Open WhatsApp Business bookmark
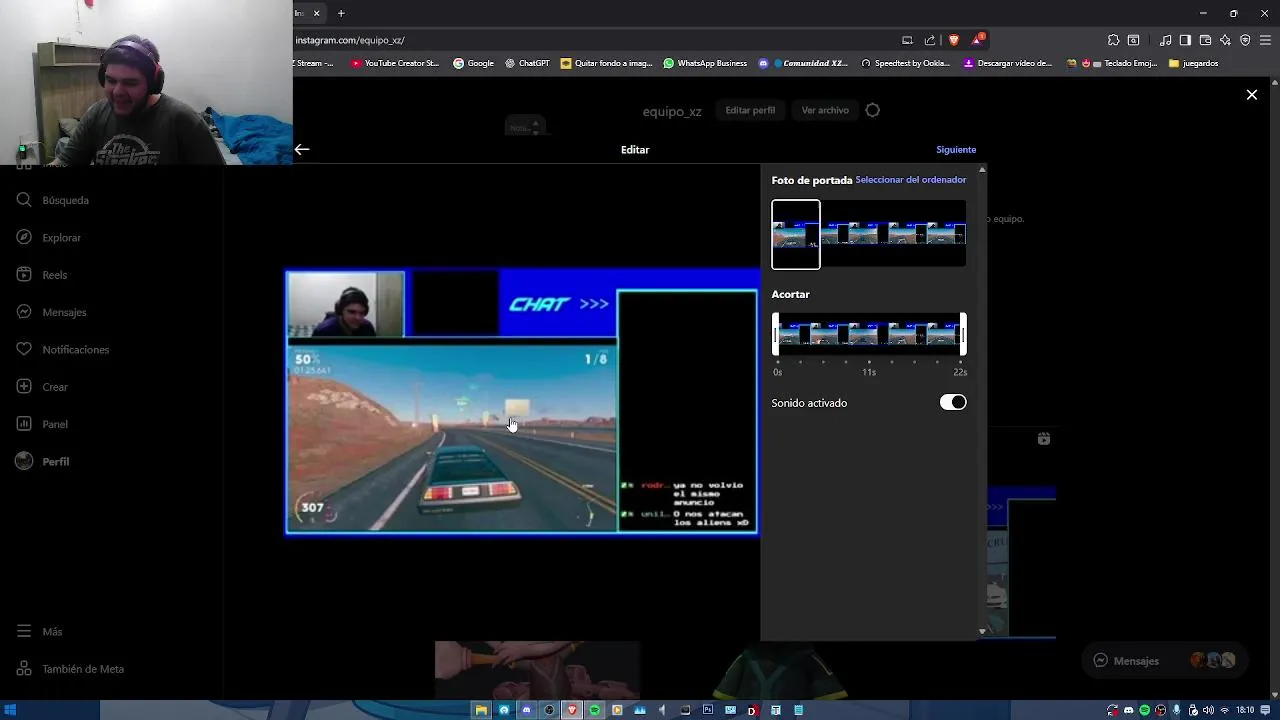Screen dimensions: 1280x720 705,63
